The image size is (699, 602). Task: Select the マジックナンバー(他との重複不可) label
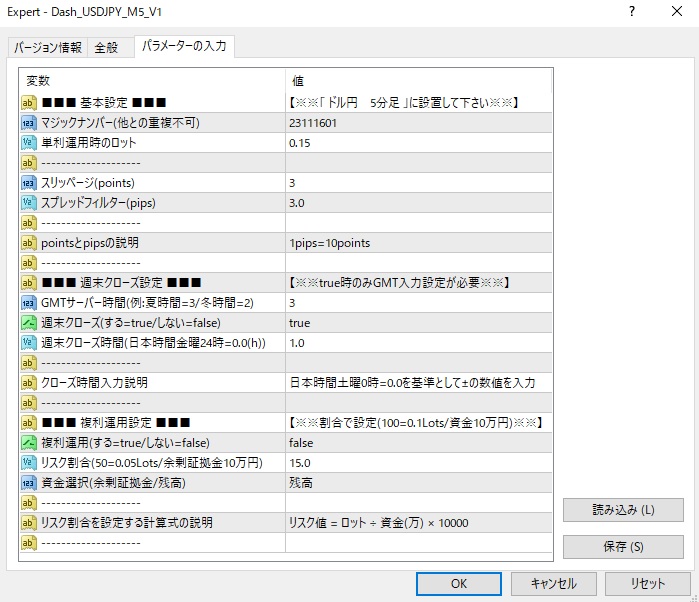point(120,123)
